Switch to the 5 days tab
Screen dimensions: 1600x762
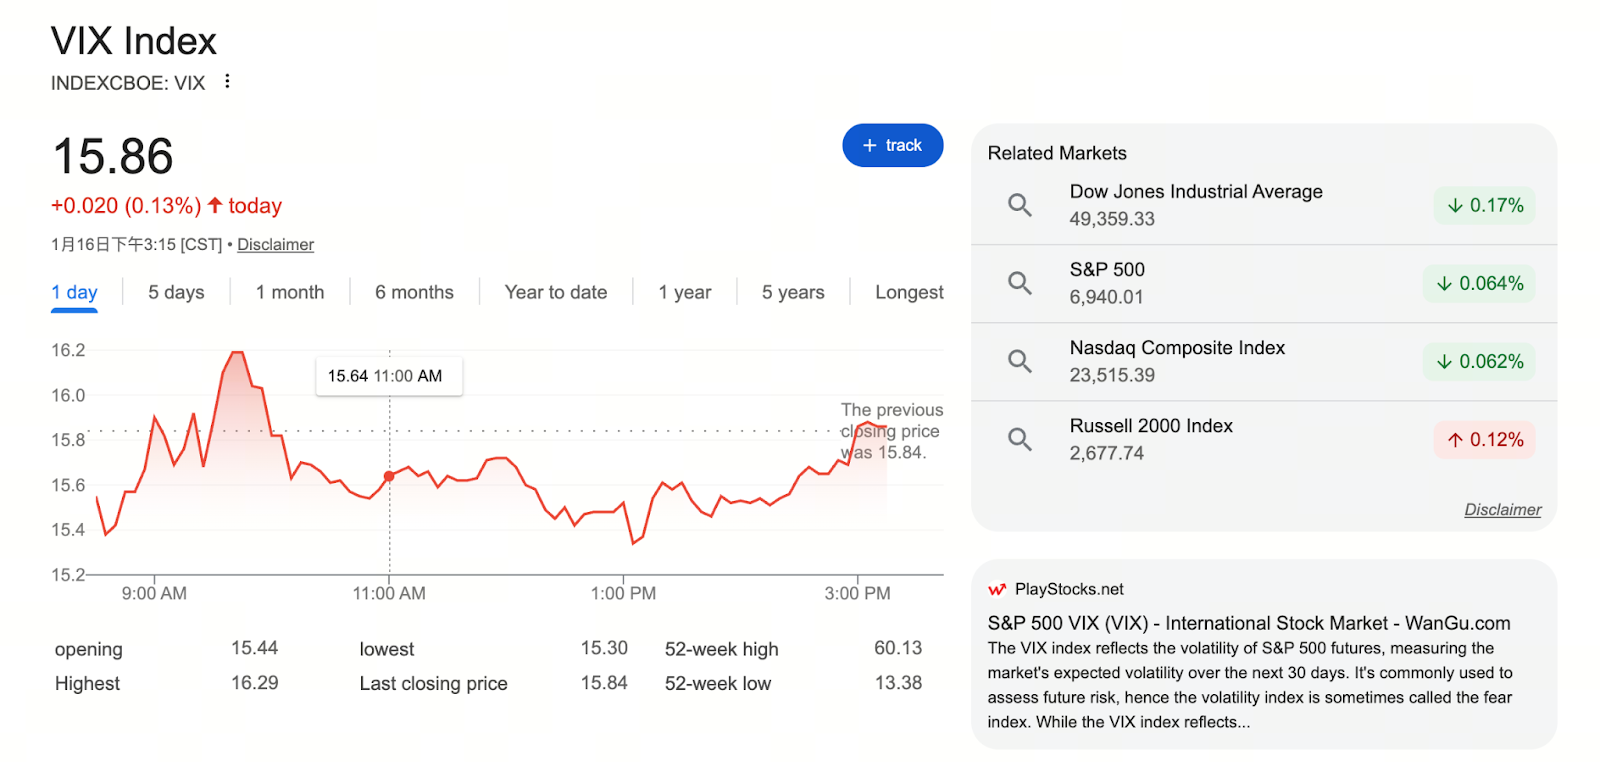click(176, 292)
